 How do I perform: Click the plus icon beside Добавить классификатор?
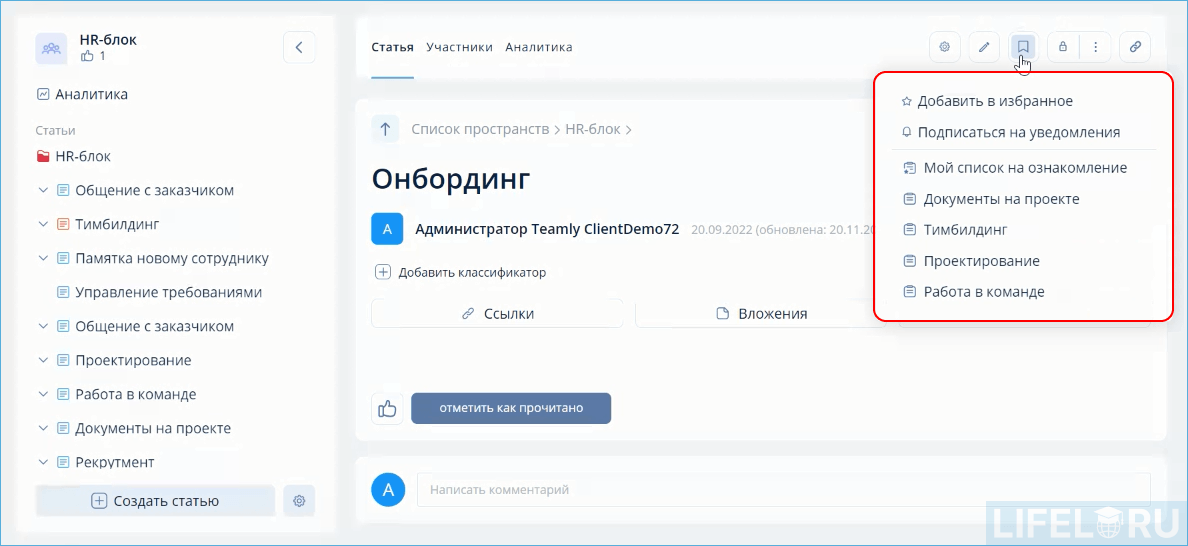(x=383, y=272)
